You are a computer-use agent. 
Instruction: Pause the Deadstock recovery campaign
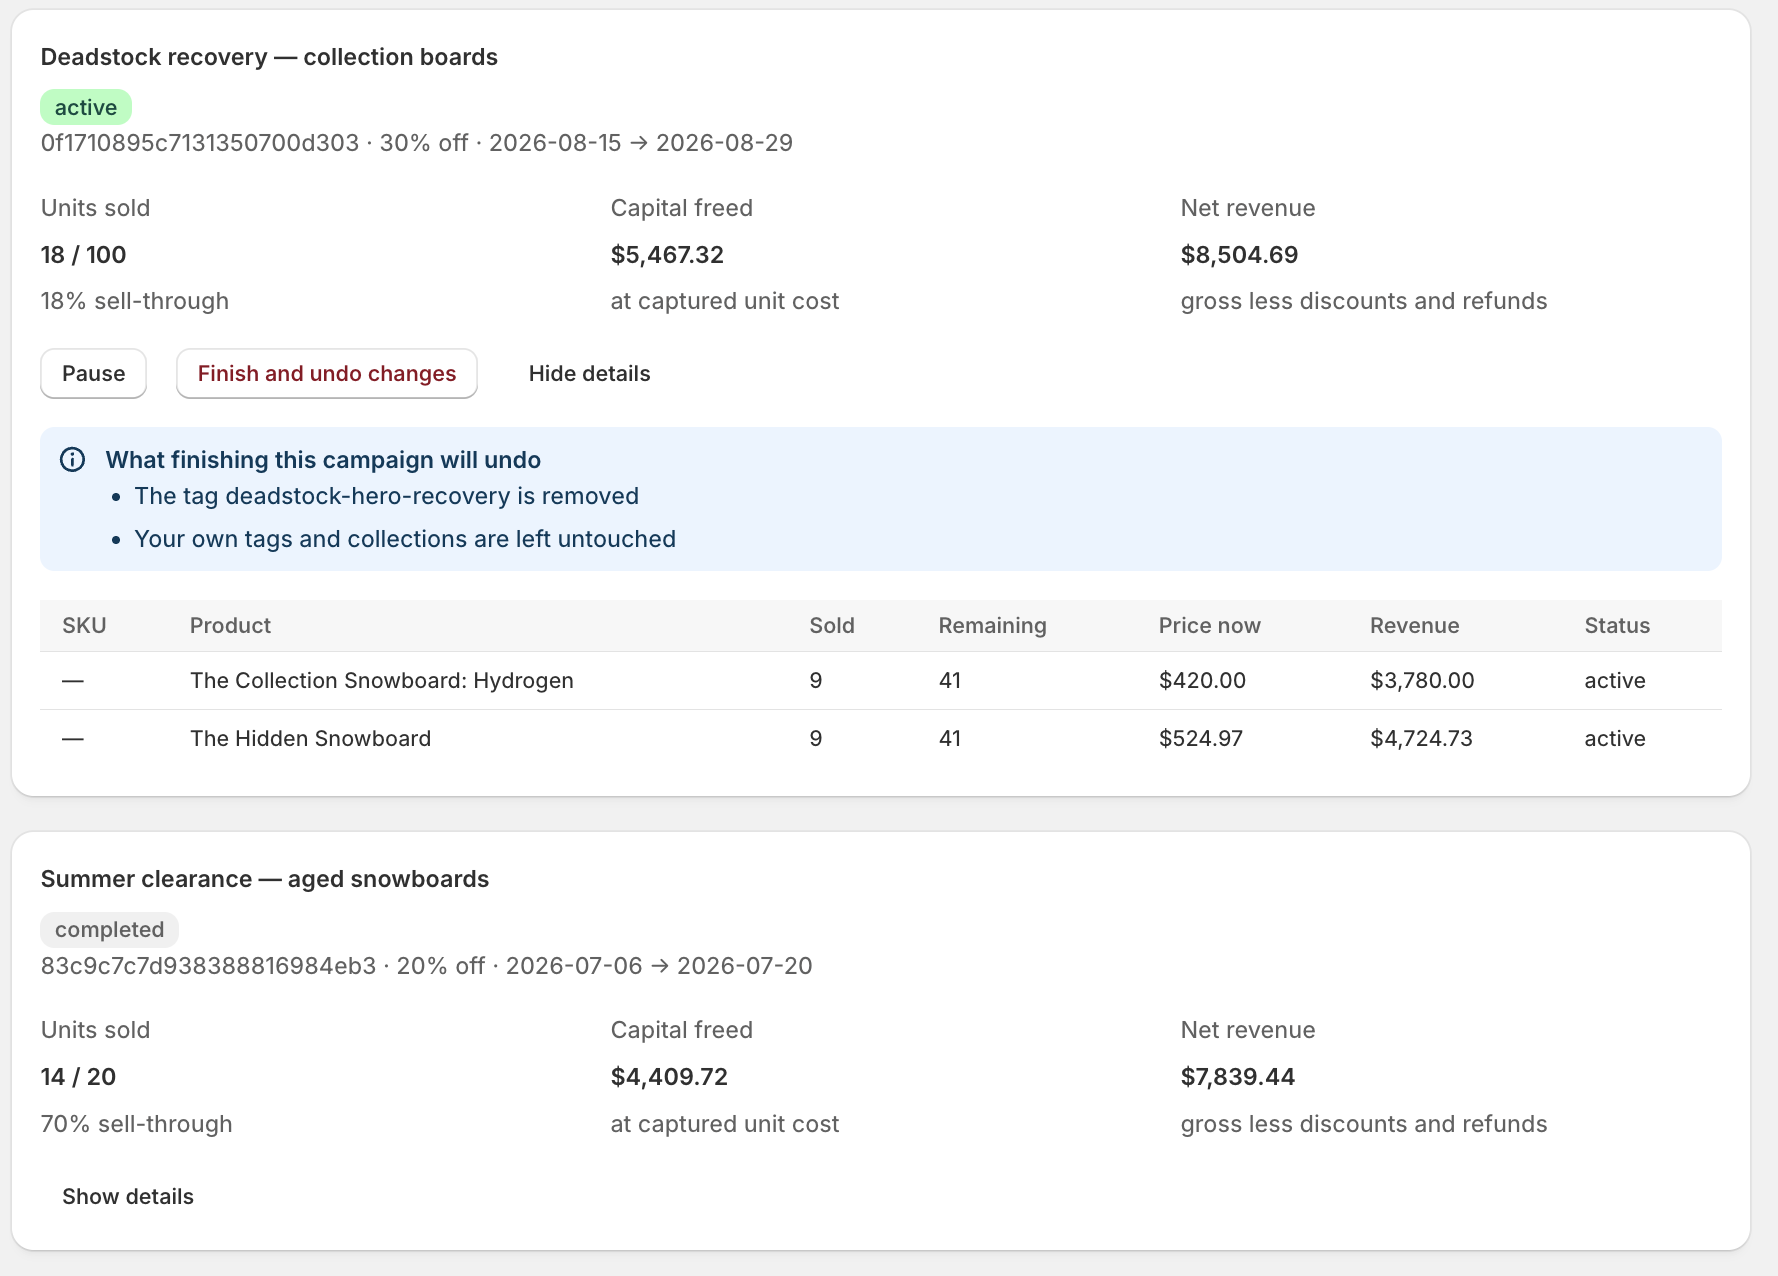click(93, 373)
